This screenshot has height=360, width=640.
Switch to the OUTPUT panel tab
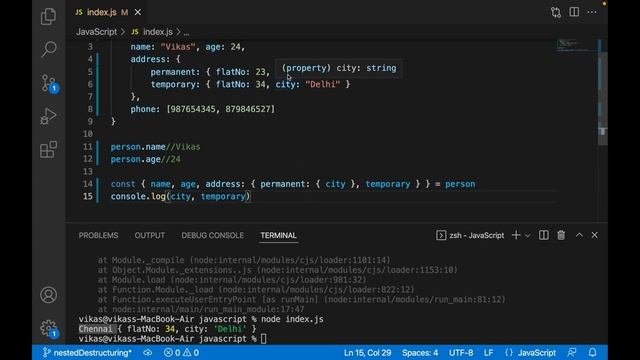[150, 236]
